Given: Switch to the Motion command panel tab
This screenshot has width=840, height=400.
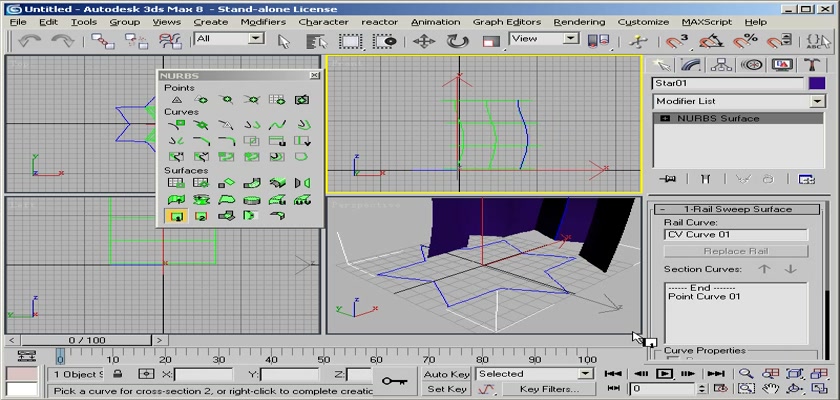Looking at the screenshot, I should coord(752,65).
